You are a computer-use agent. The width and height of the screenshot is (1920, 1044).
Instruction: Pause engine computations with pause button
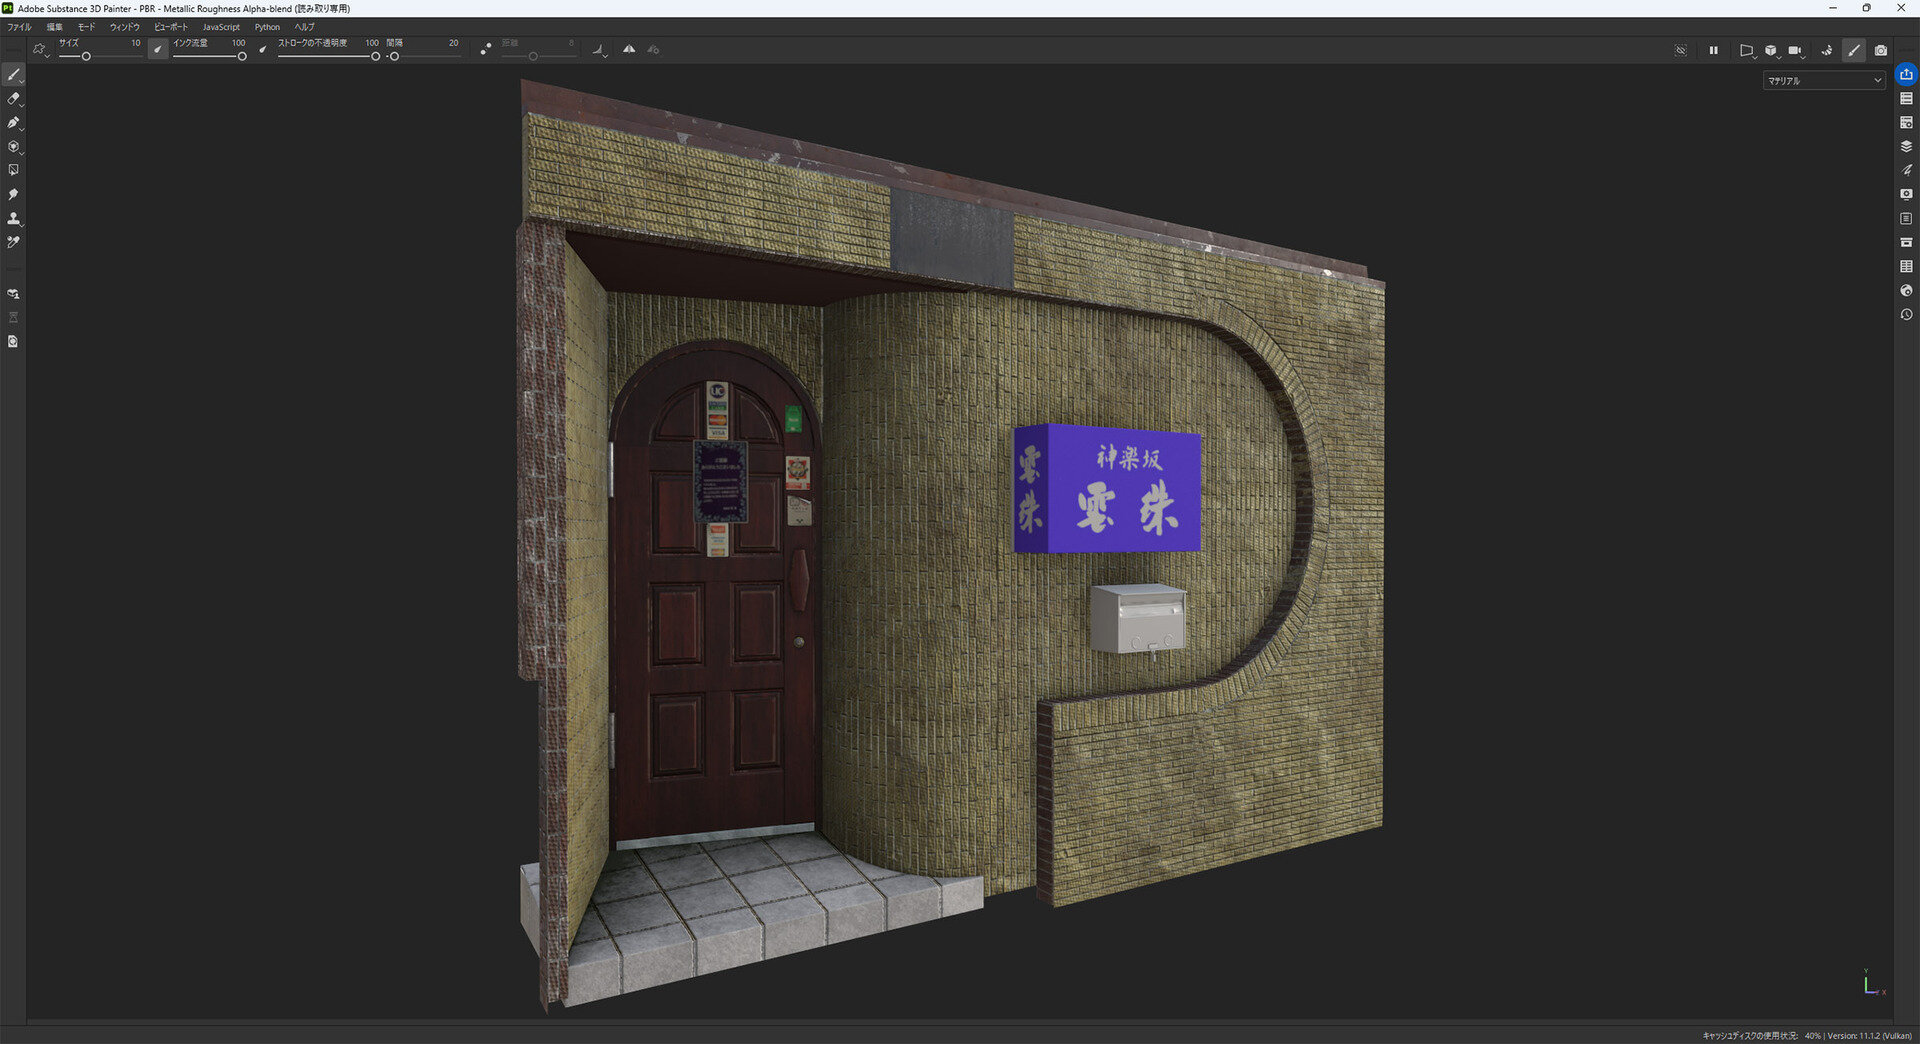click(x=1713, y=50)
